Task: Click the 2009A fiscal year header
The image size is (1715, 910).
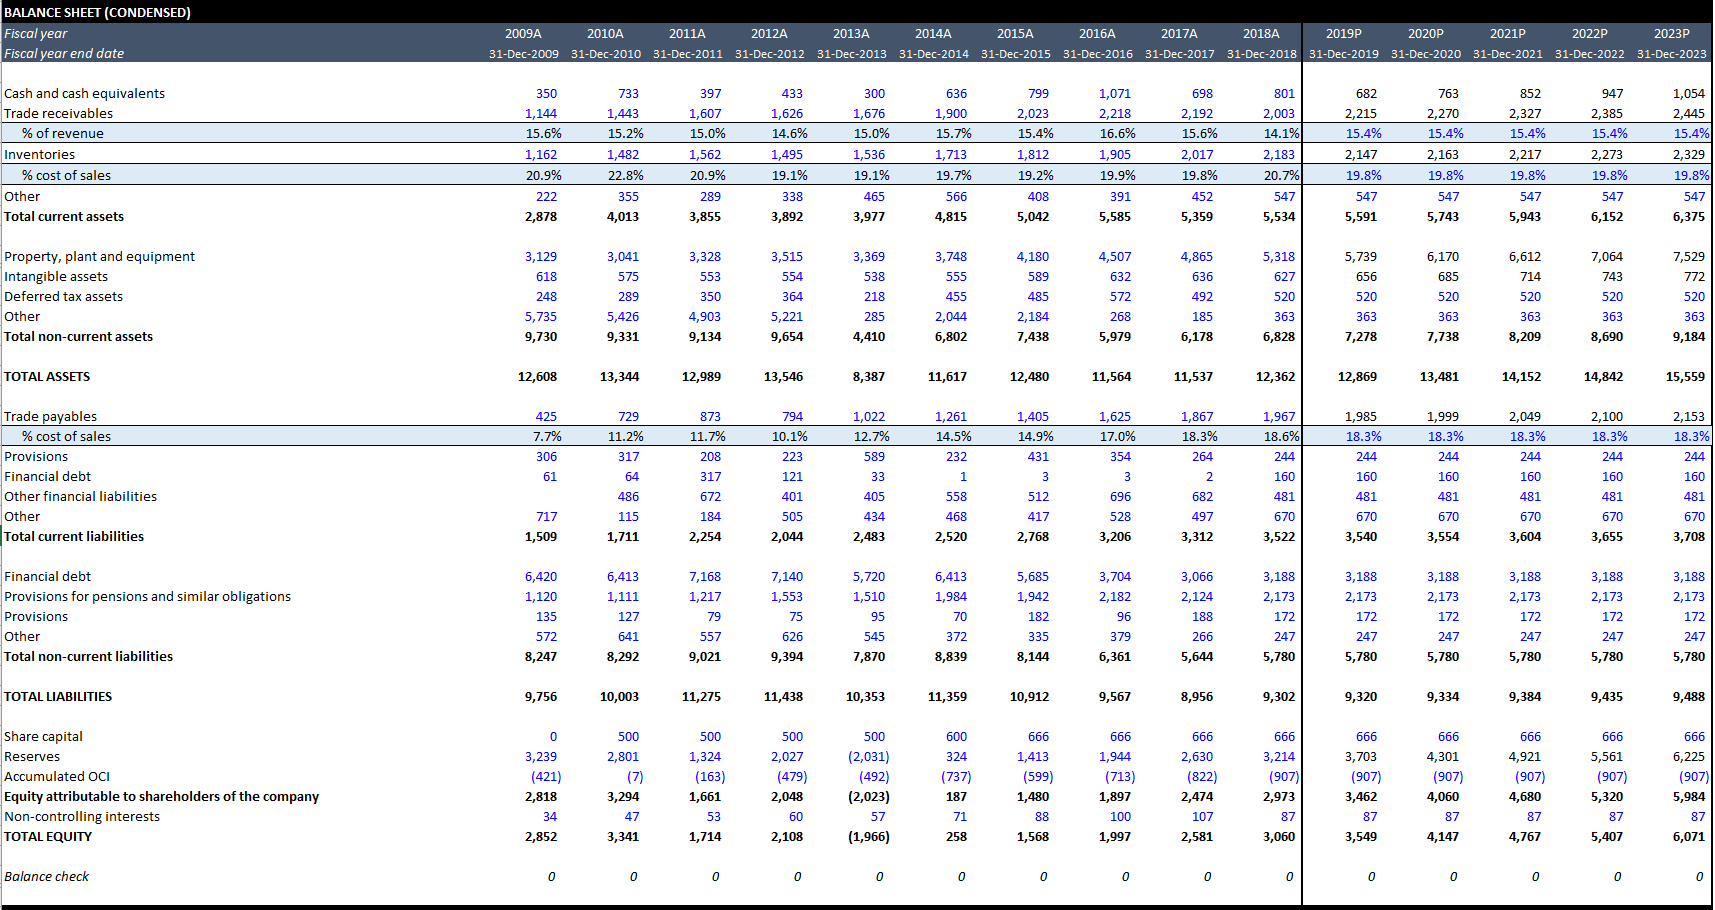Action: [523, 34]
